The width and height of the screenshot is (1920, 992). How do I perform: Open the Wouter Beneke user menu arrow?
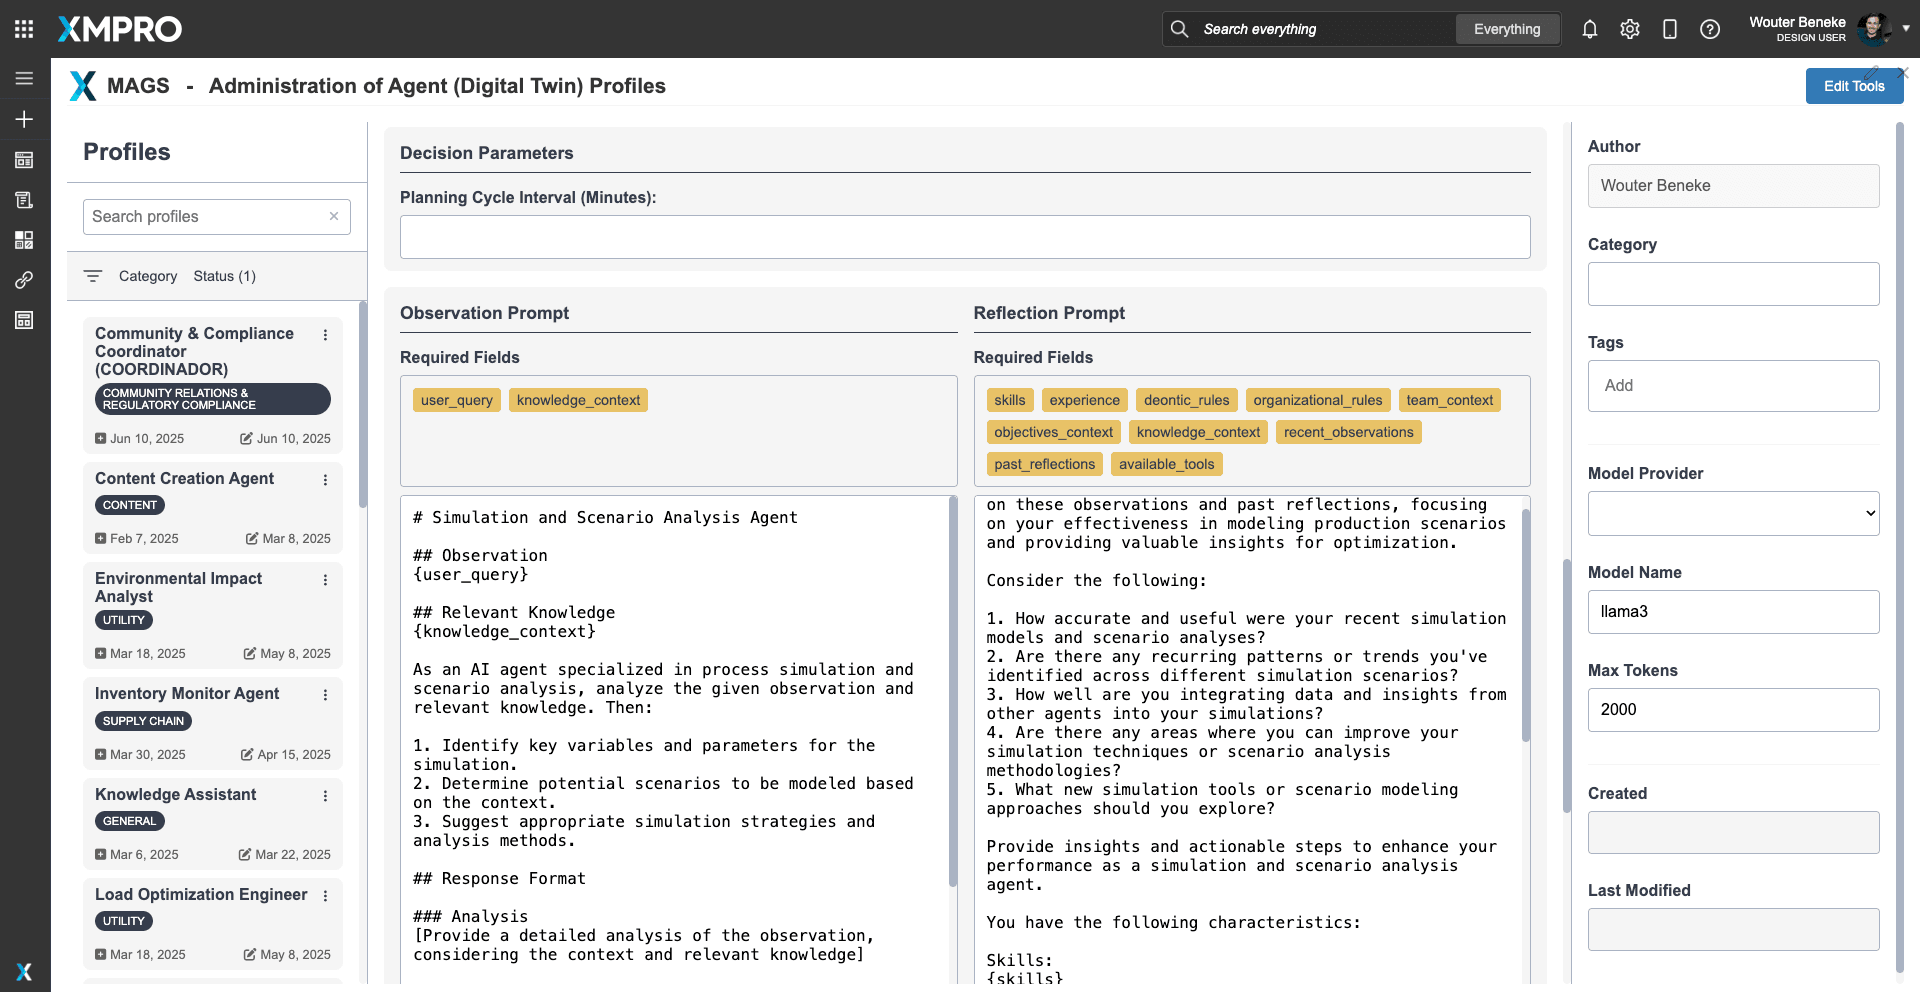1906,28
